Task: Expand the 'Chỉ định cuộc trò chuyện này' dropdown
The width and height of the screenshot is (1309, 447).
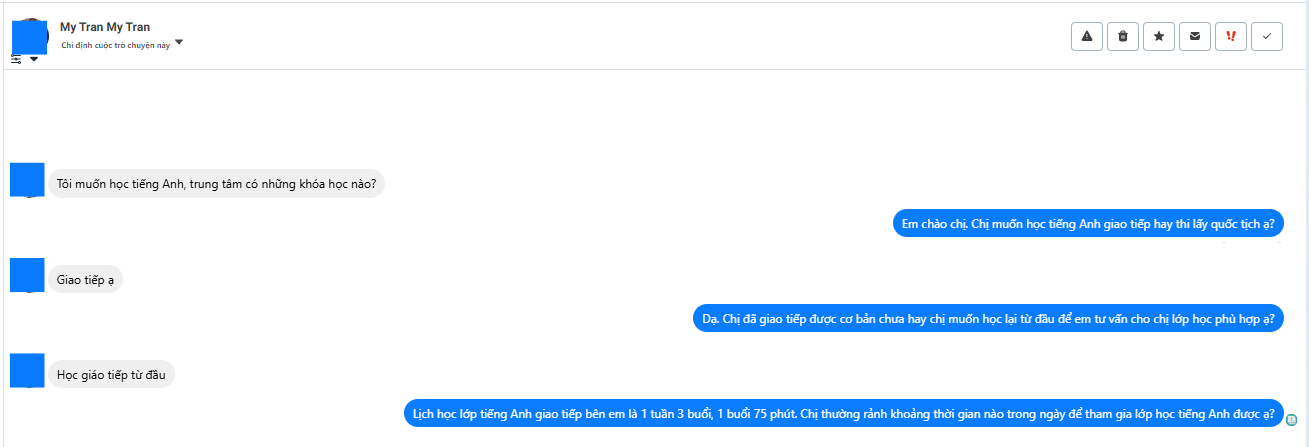Action: click(179, 43)
